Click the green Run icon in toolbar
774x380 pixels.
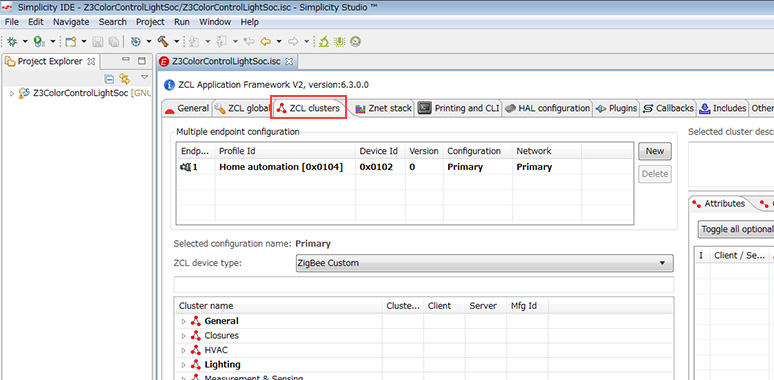[x=39, y=41]
